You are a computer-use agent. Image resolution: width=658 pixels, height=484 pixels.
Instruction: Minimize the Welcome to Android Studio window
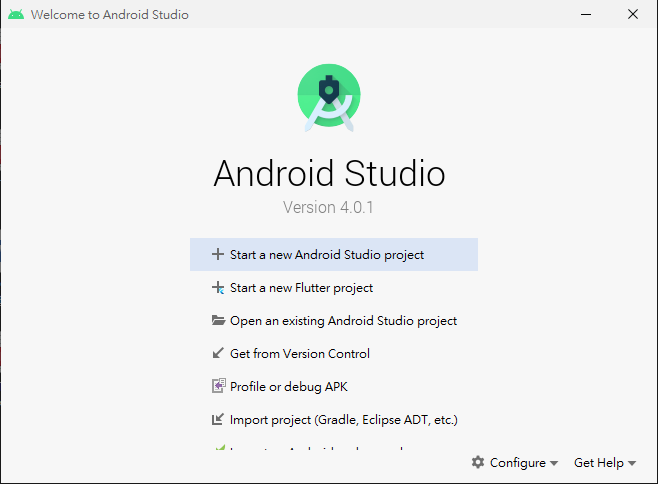586,14
